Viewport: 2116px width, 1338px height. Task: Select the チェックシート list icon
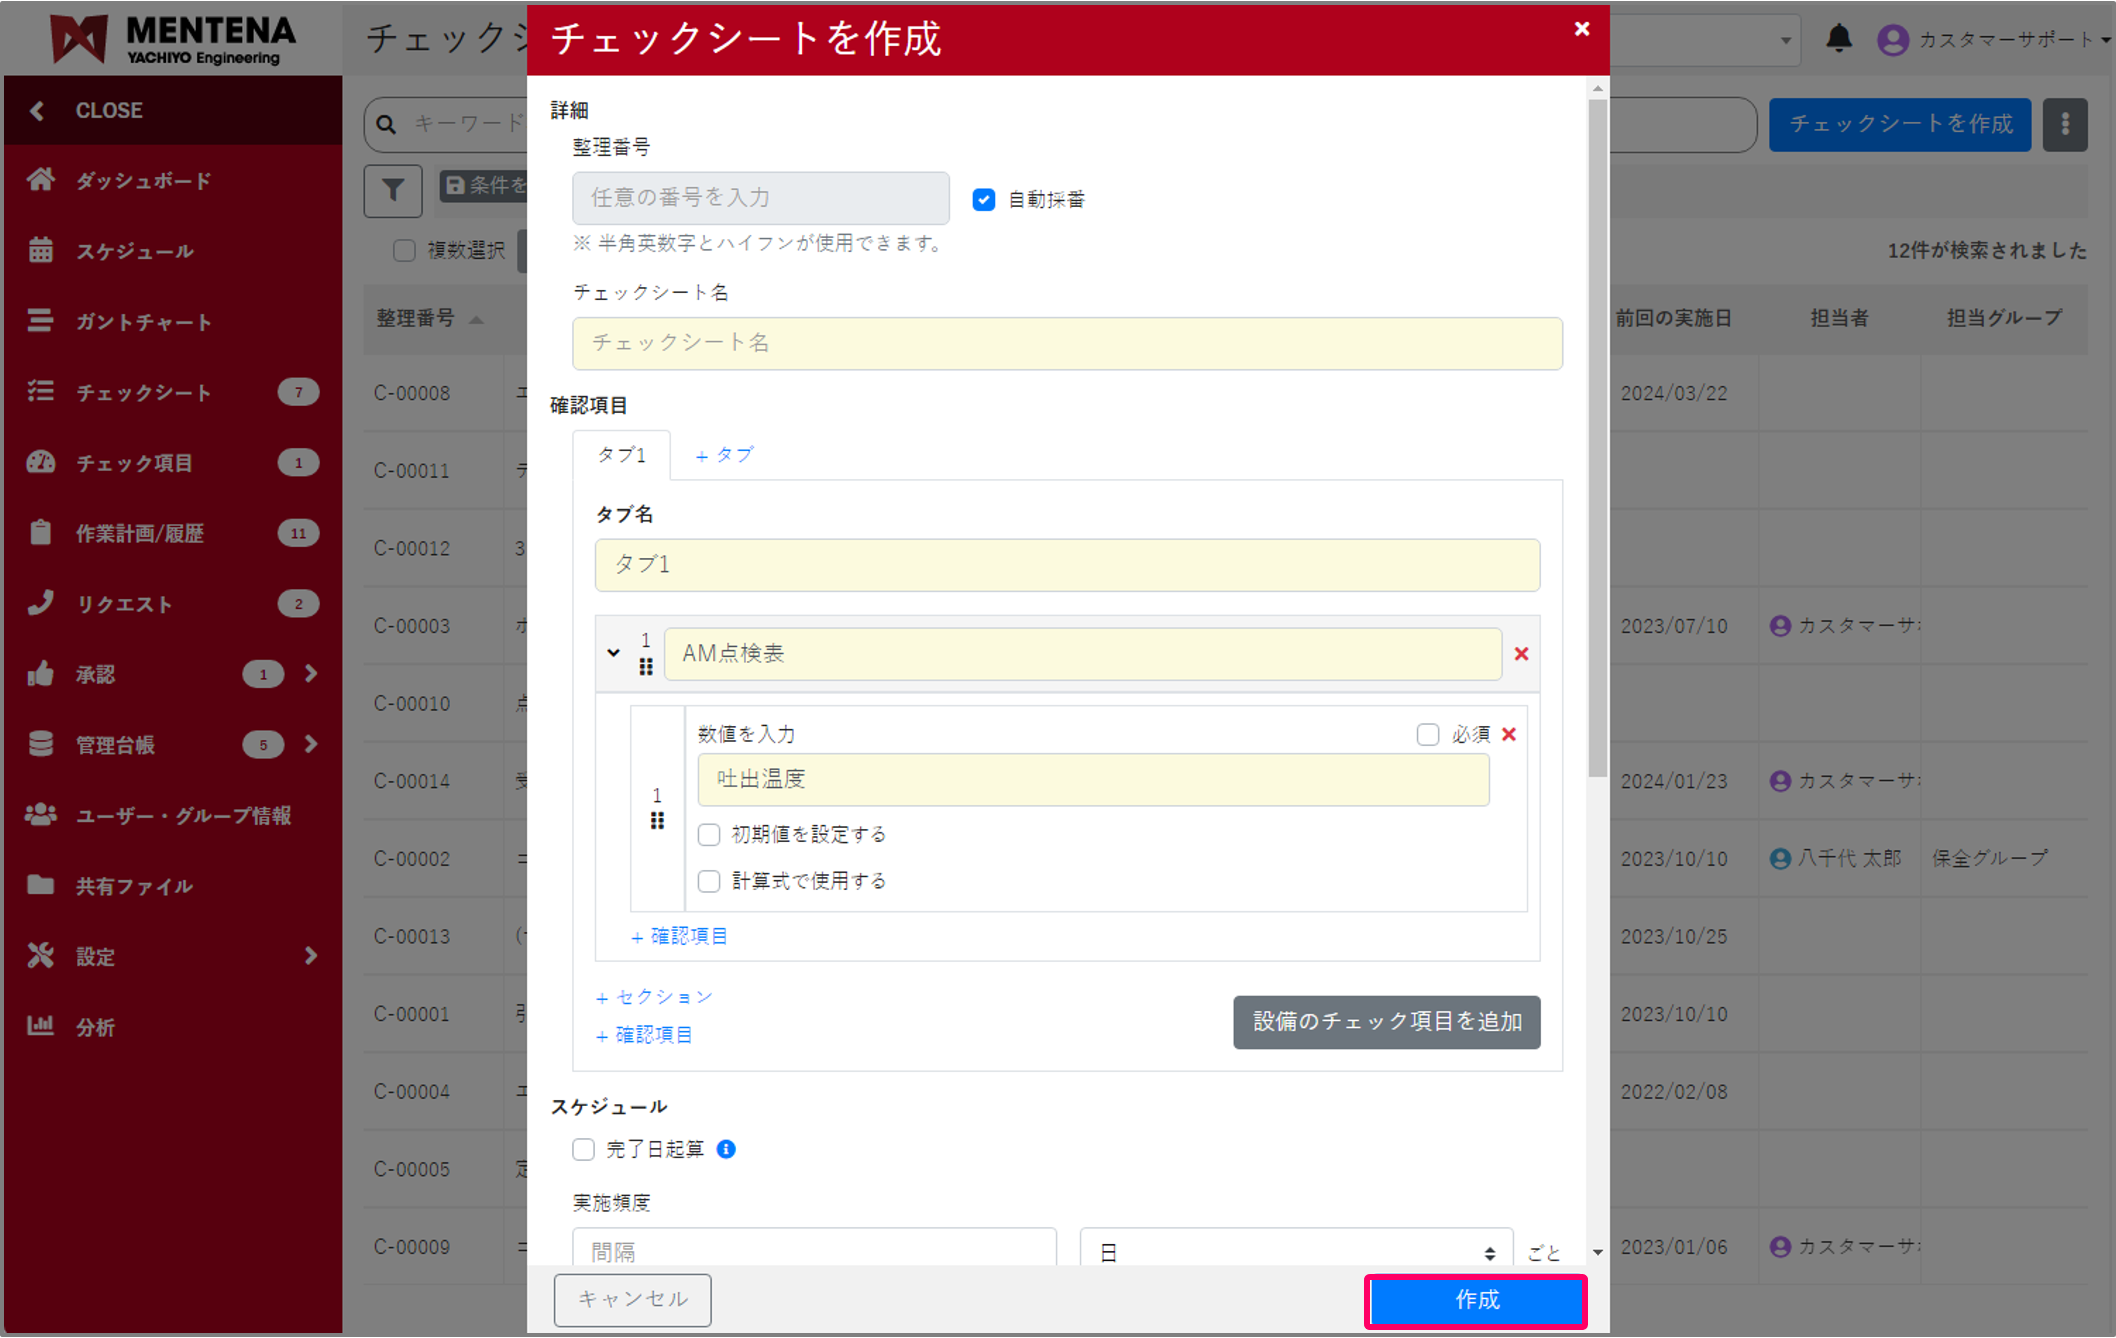point(41,392)
